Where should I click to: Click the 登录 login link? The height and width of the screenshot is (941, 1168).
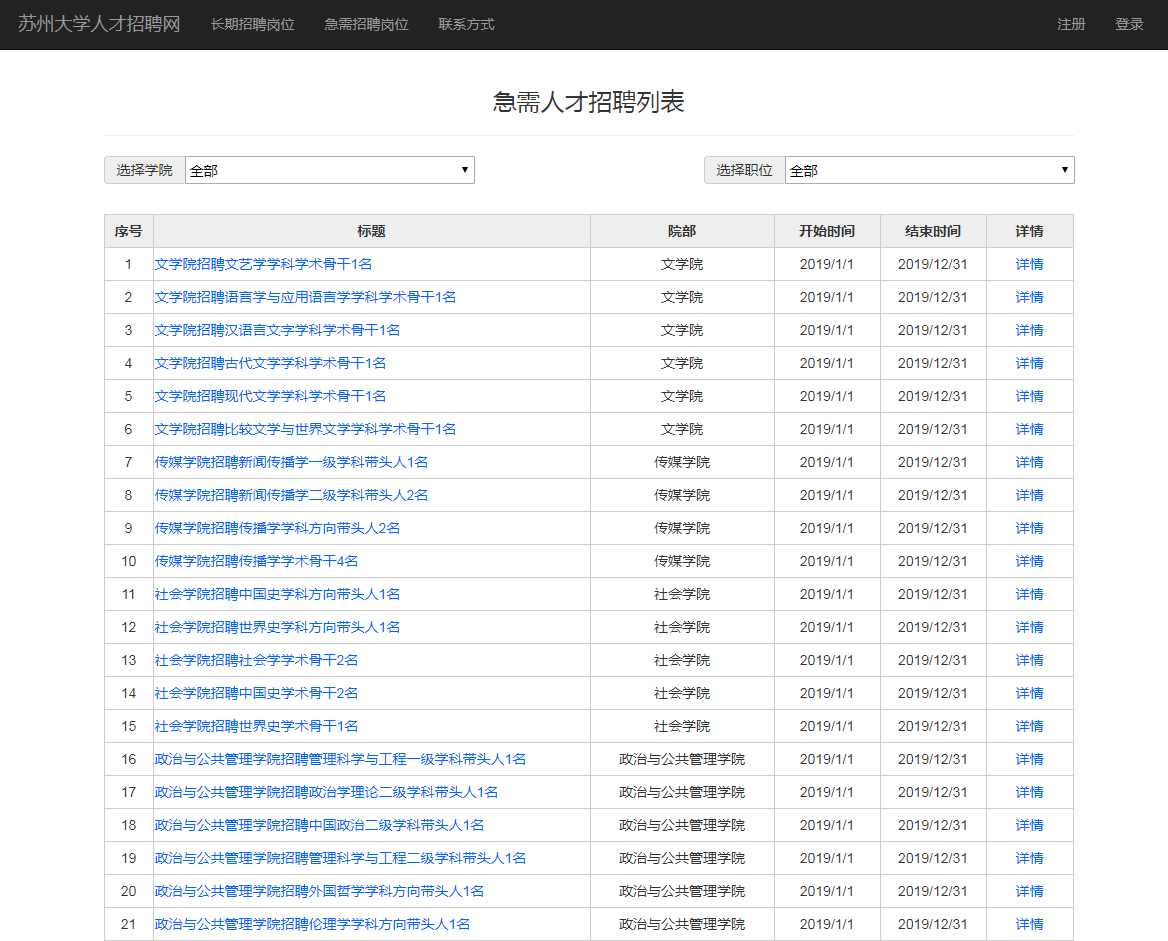1129,24
